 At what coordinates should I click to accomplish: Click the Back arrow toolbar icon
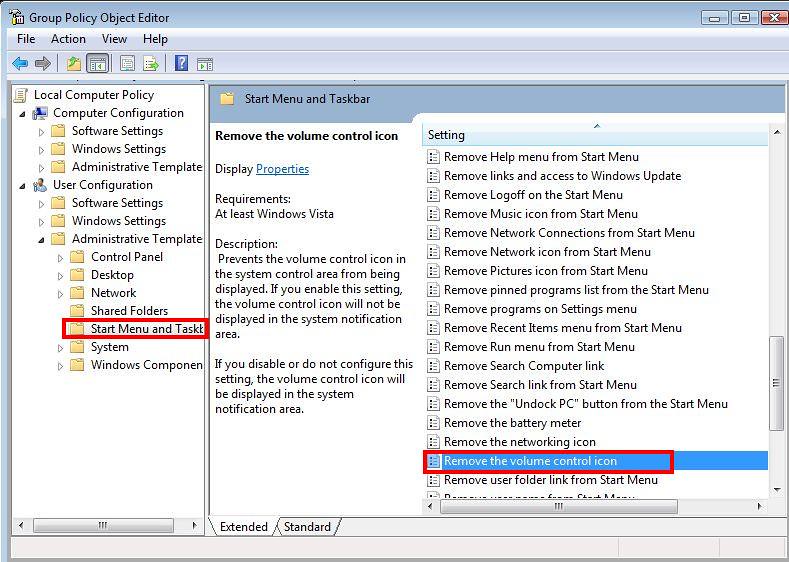[20, 63]
